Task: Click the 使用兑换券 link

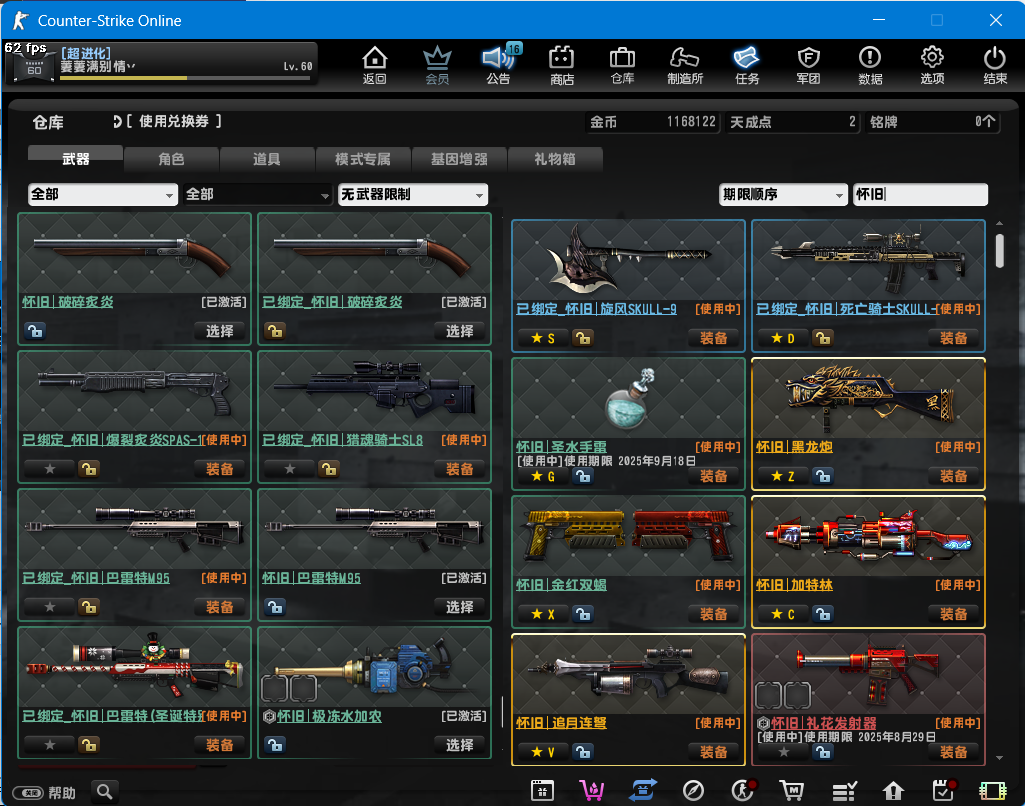Action: click(x=173, y=121)
